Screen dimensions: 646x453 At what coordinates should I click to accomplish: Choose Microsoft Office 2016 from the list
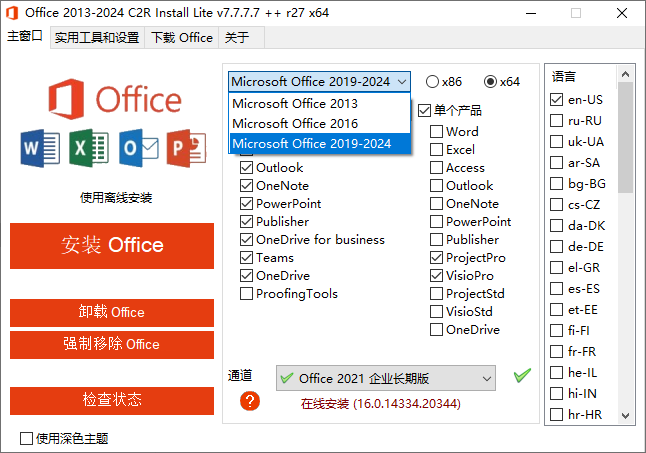click(294, 123)
